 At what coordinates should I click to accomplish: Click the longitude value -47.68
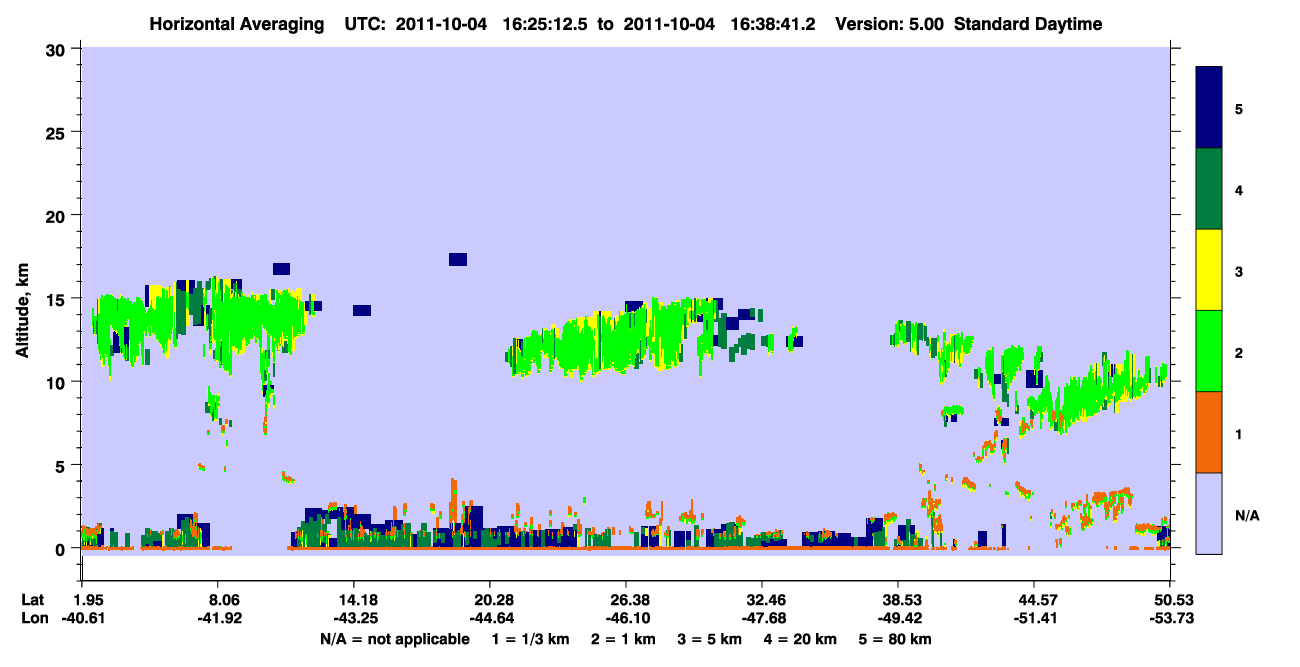[762, 618]
